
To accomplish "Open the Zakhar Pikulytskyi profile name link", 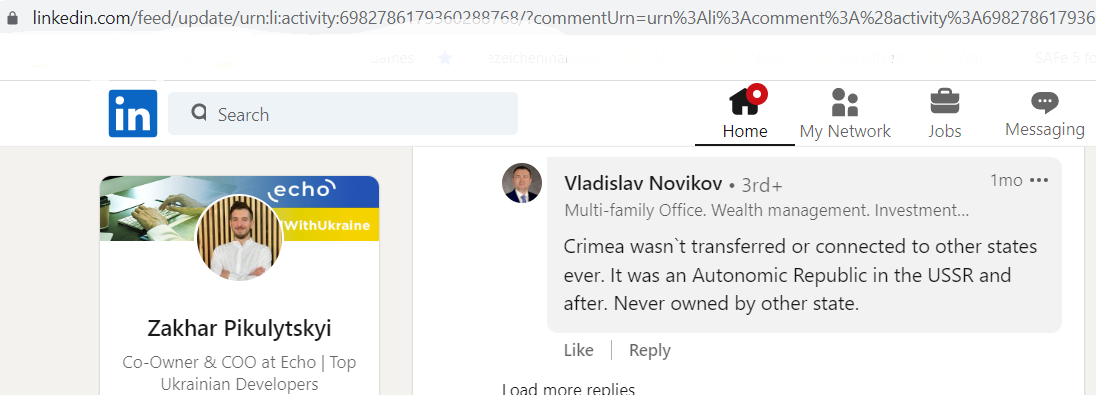I will click(x=239, y=328).
